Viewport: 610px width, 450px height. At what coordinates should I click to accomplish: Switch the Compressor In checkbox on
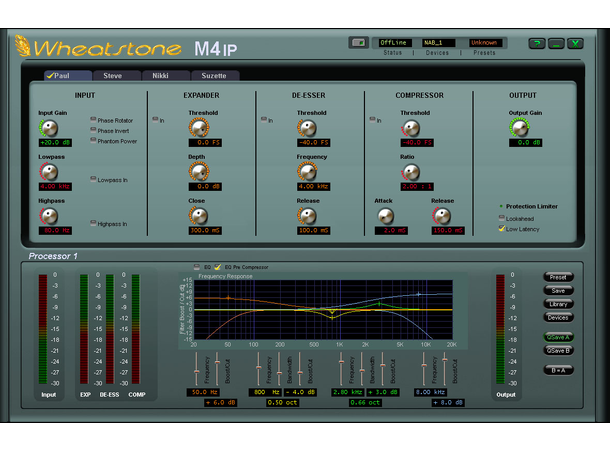(x=372, y=119)
